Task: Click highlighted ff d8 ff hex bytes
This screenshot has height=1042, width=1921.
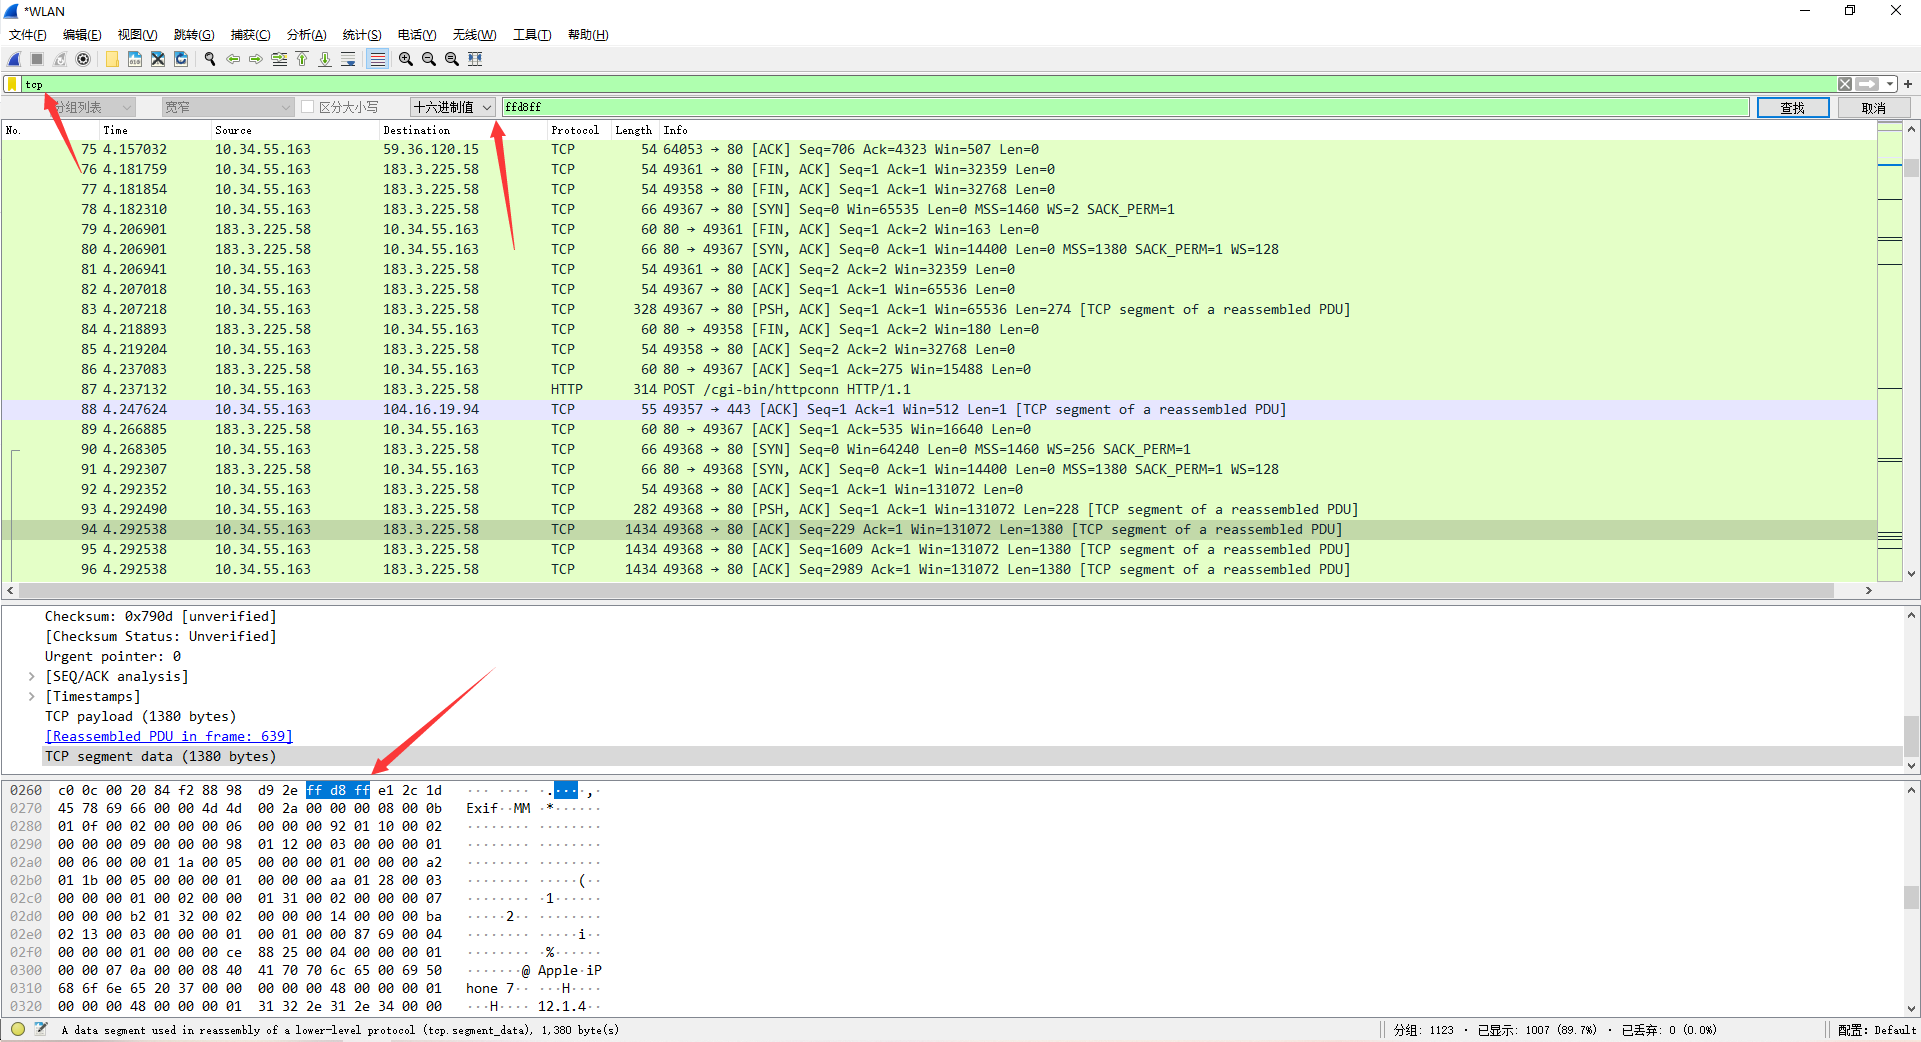Action: (x=338, y=790)
